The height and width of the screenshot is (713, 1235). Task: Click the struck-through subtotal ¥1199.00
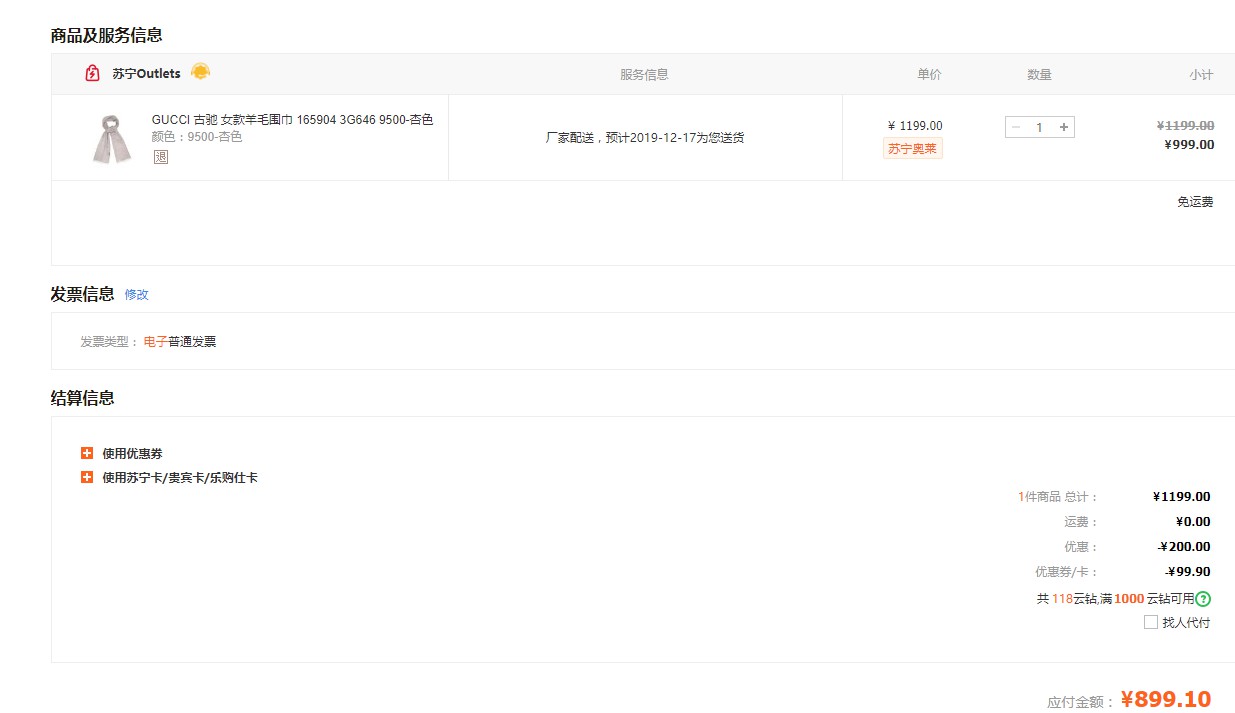tap(1185, 126)
